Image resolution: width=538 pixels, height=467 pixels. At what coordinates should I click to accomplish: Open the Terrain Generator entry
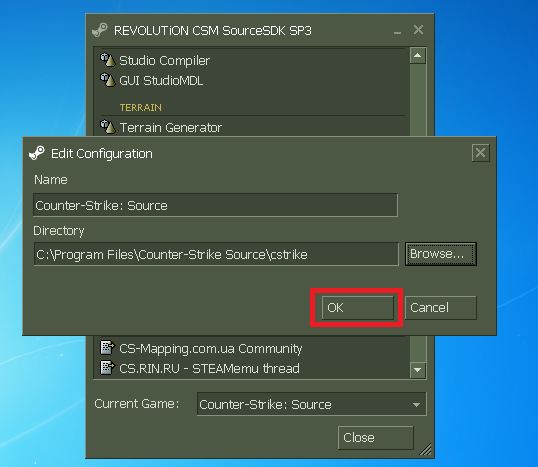coord(171,128)
